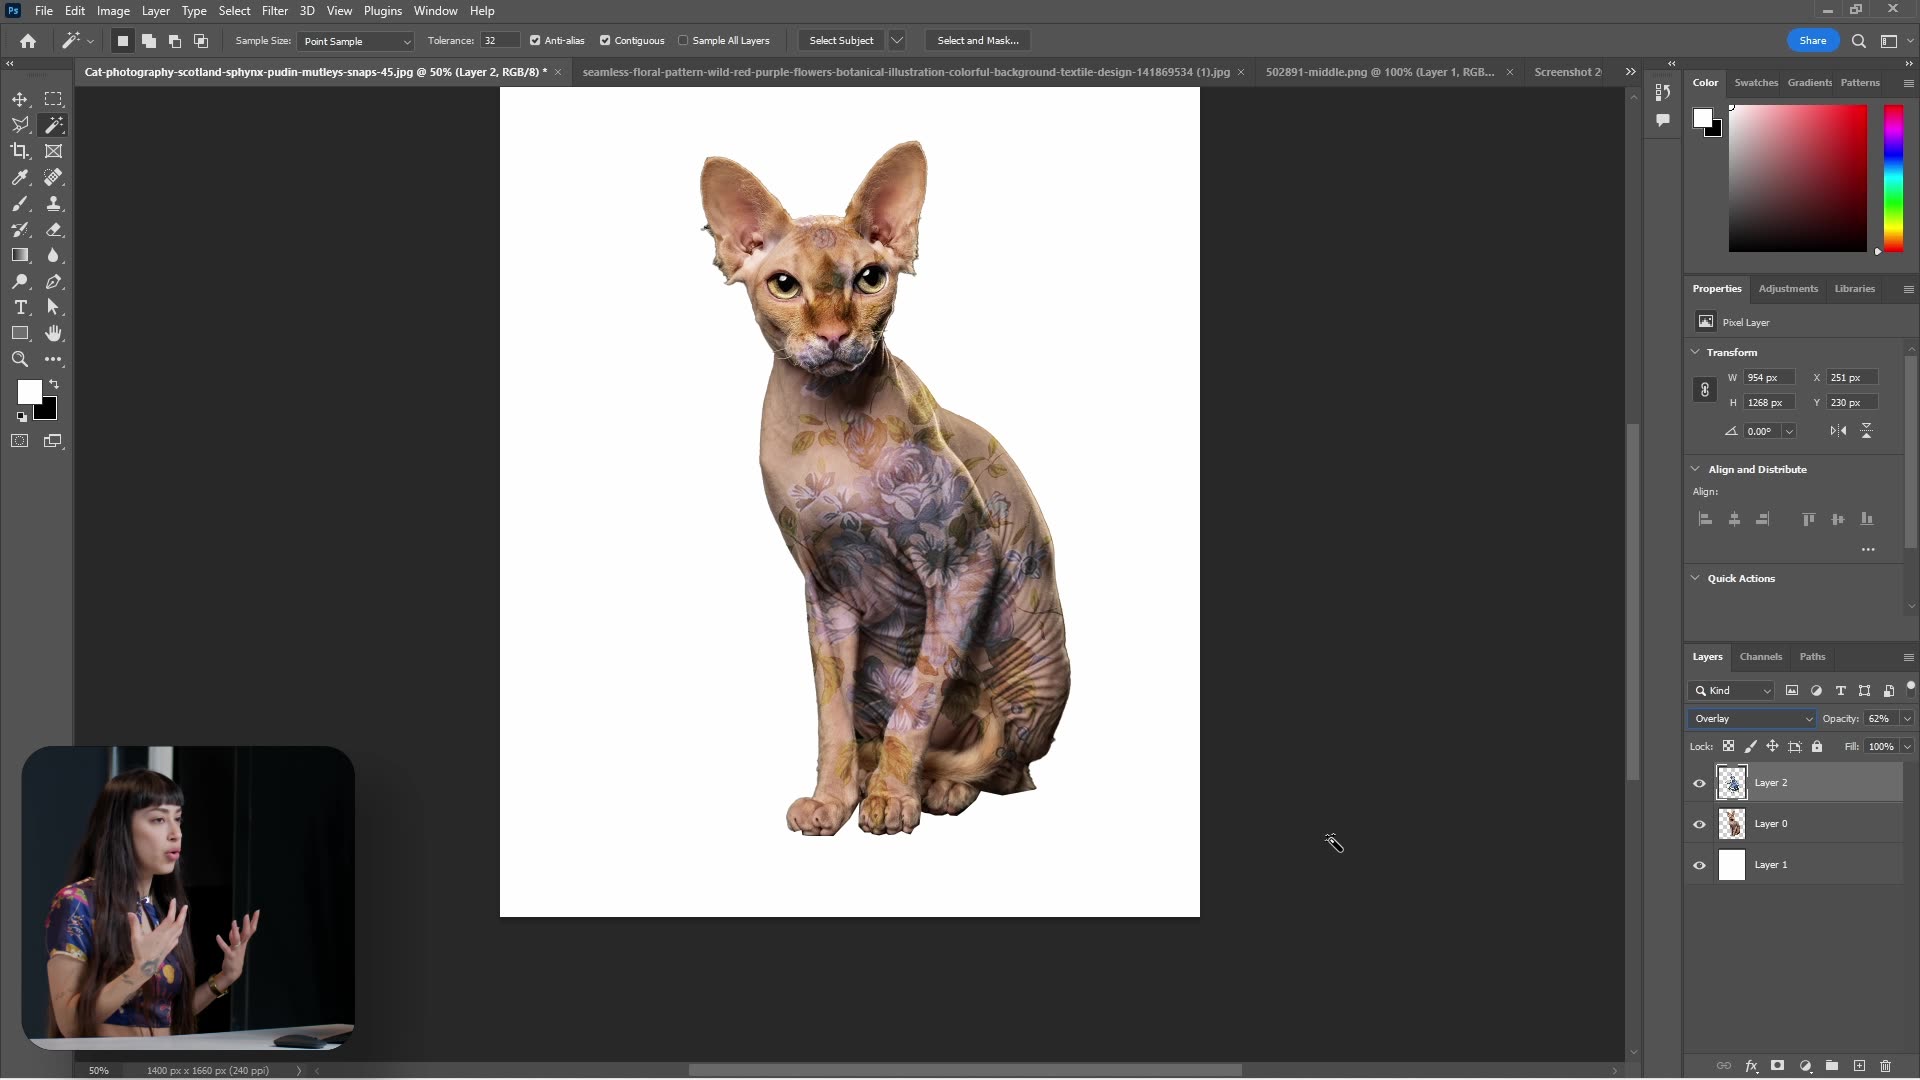Image resolution: width=1920 pixels, height=1080 pixels.
Task: Select the Path Selection tool
Action: tap(53, 307)
